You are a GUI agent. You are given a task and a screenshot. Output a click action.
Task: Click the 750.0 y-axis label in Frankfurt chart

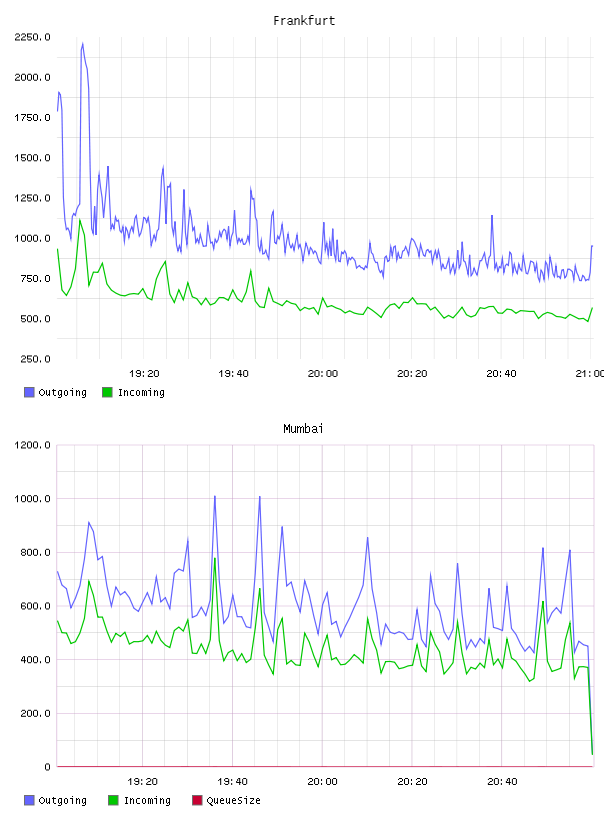click(x=35, y=279)
